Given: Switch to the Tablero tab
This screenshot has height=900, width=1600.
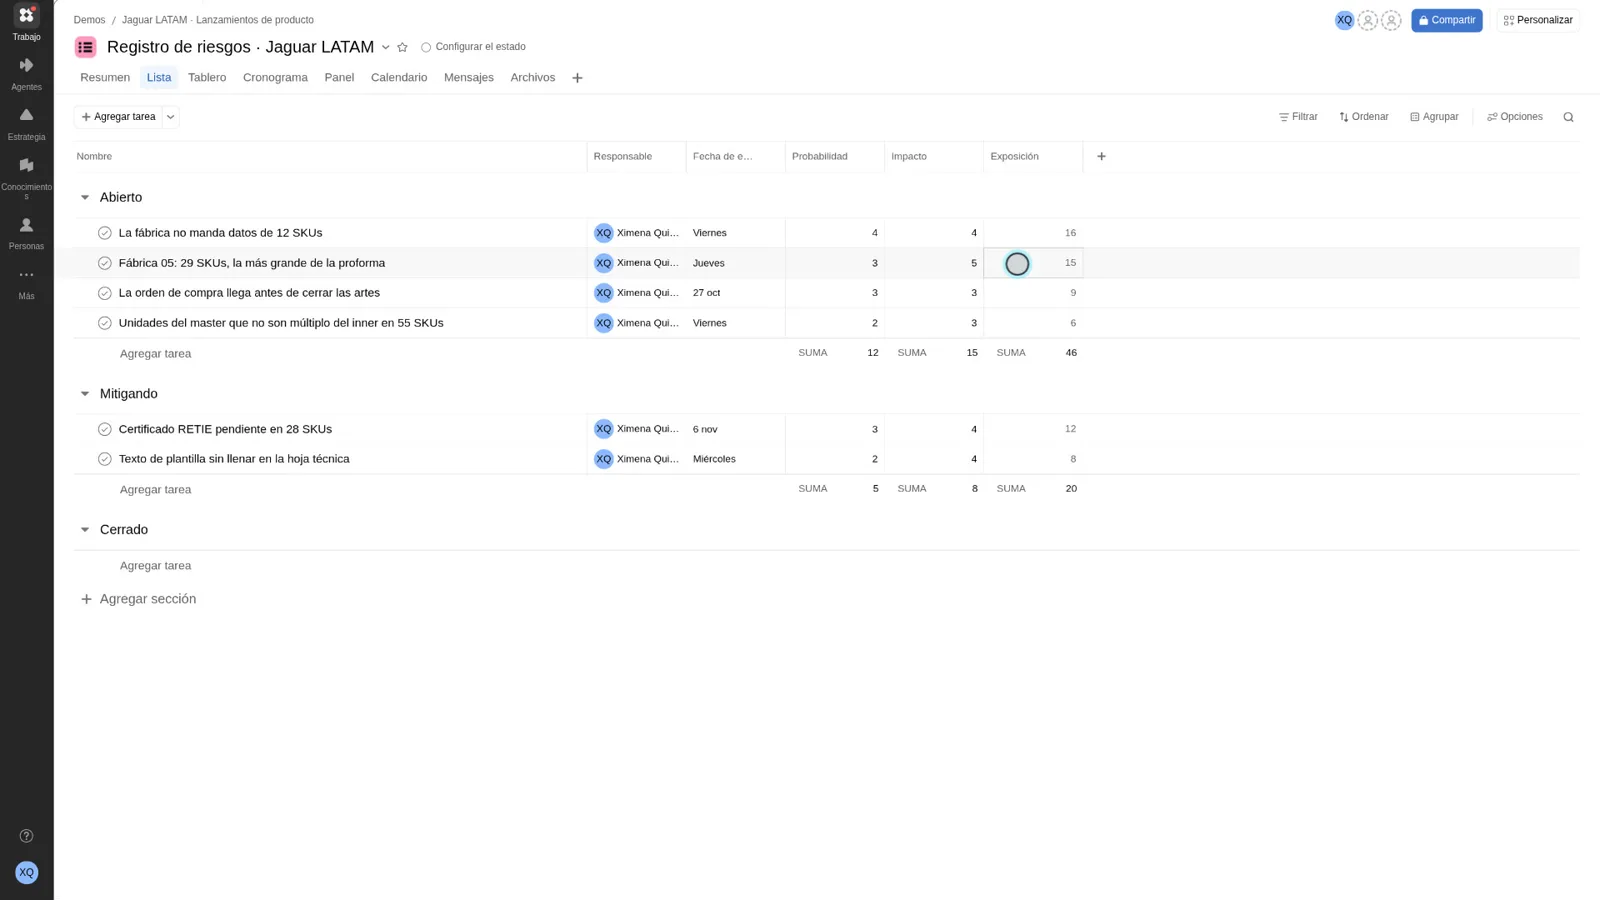Looking at the screenshot, I should (x=207, y=77).
